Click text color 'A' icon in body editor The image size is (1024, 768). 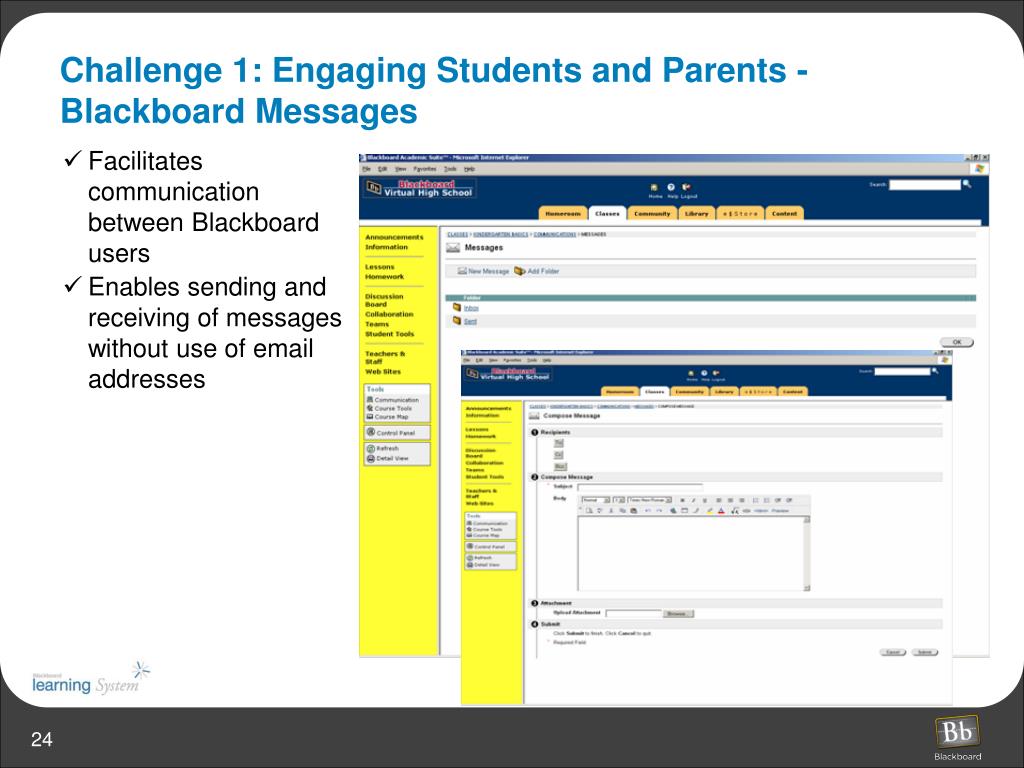point(722,511)
